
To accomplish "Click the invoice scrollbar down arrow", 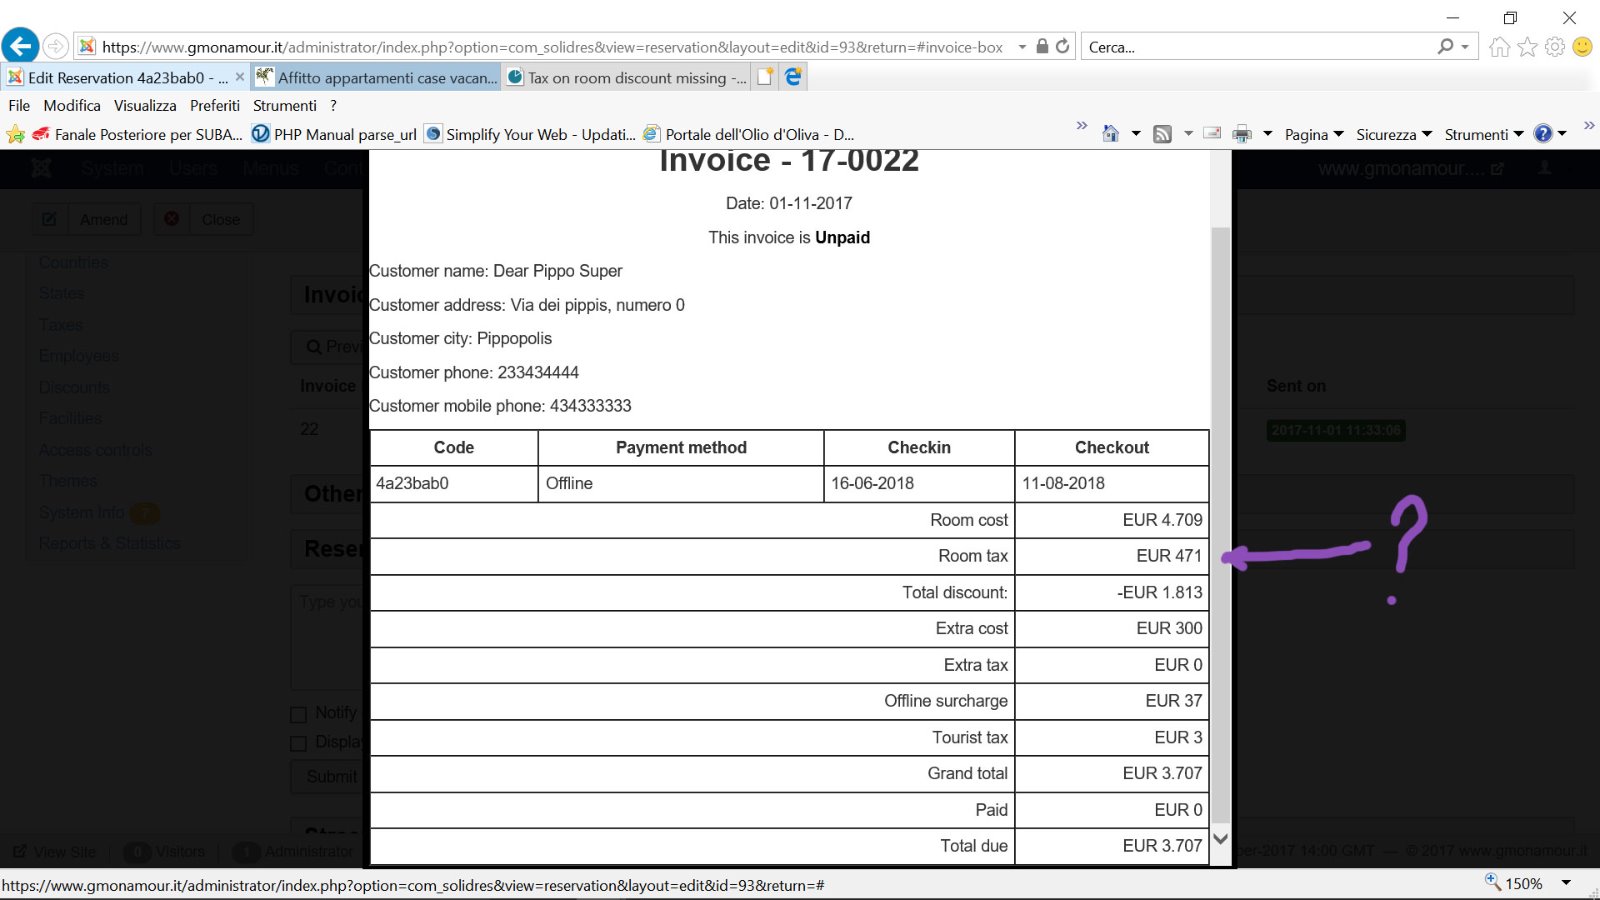I will (x=1220, y=839).
